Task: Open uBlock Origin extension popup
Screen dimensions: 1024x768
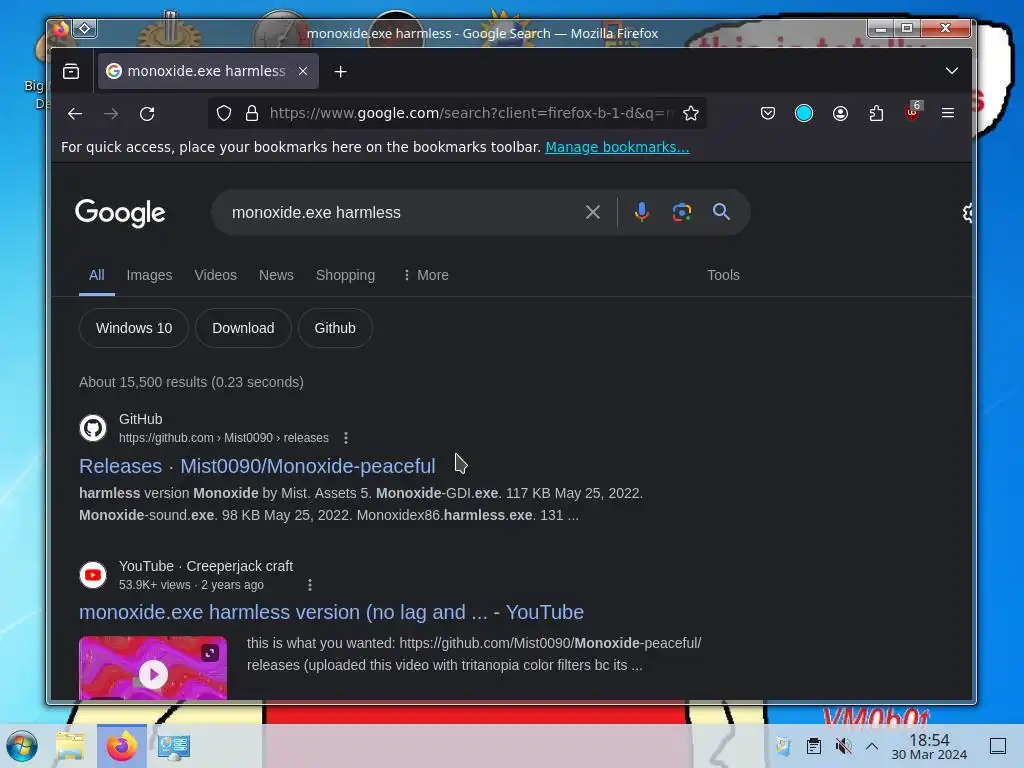Action: [x=912, y=112]
